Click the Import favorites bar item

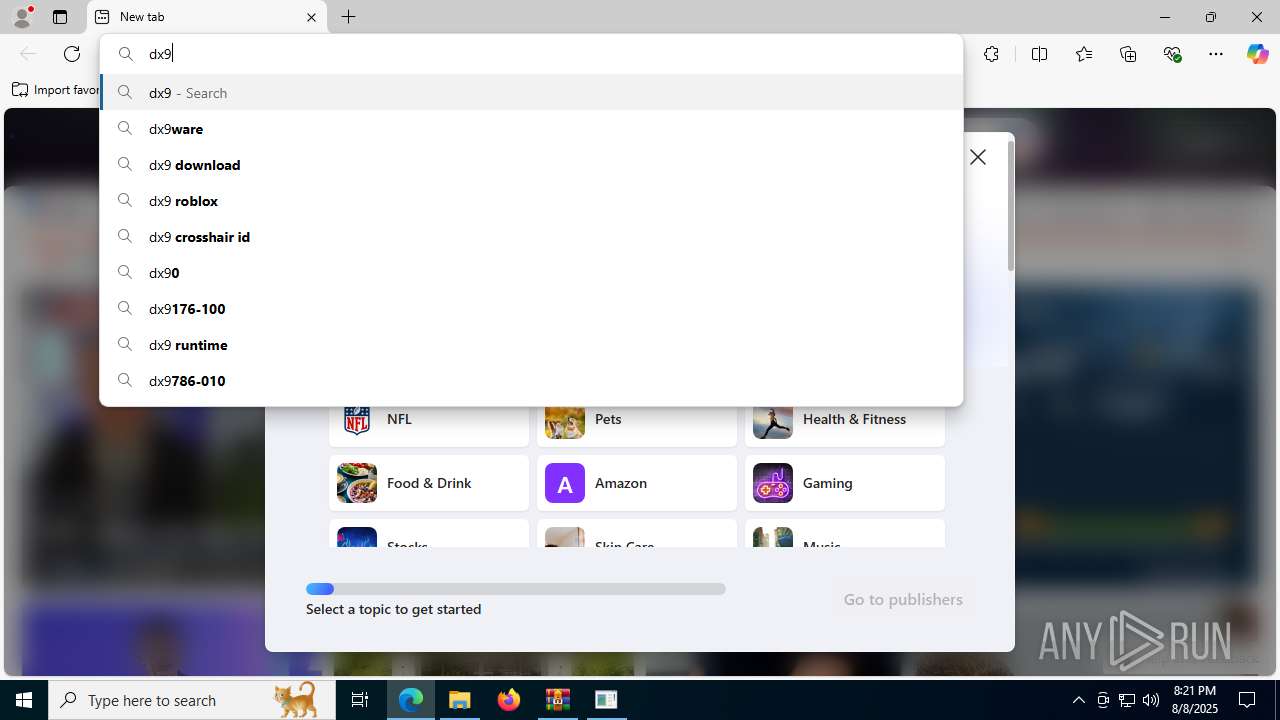tap(55, 90)
